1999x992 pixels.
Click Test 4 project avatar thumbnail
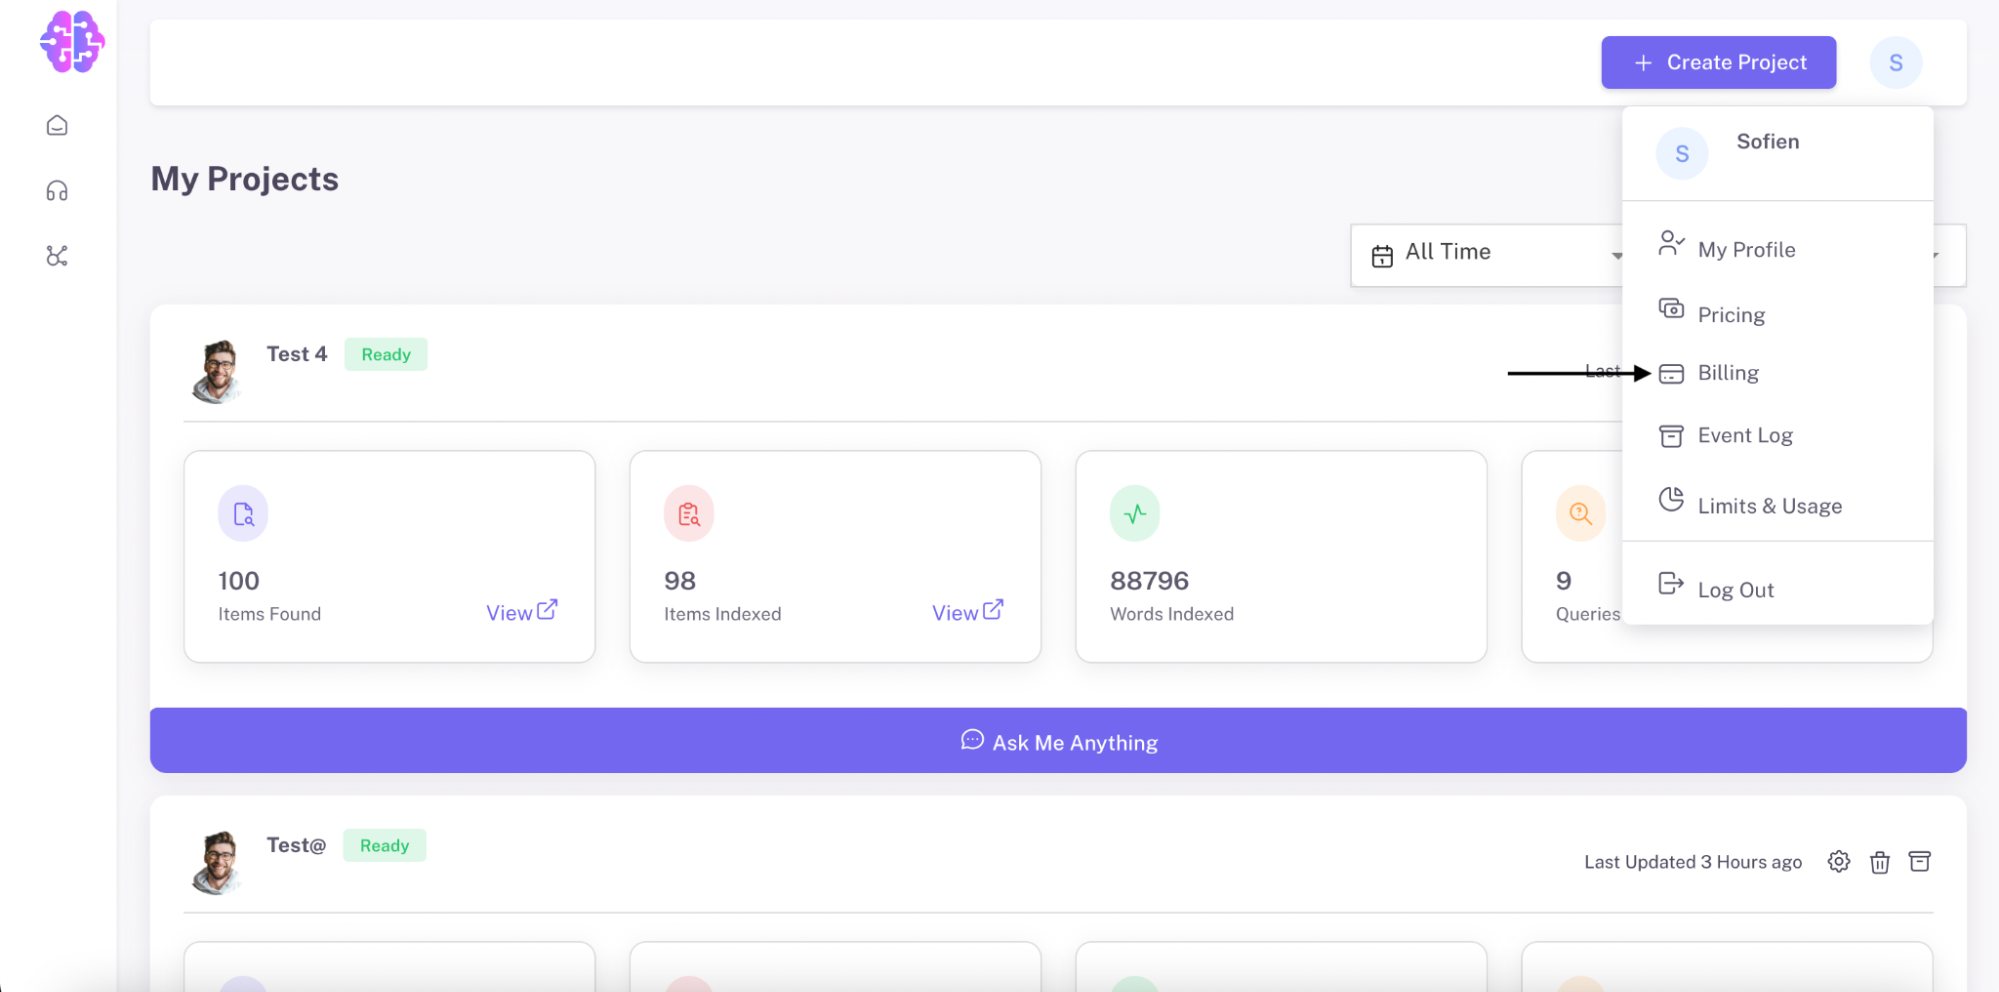coord(216,372)
